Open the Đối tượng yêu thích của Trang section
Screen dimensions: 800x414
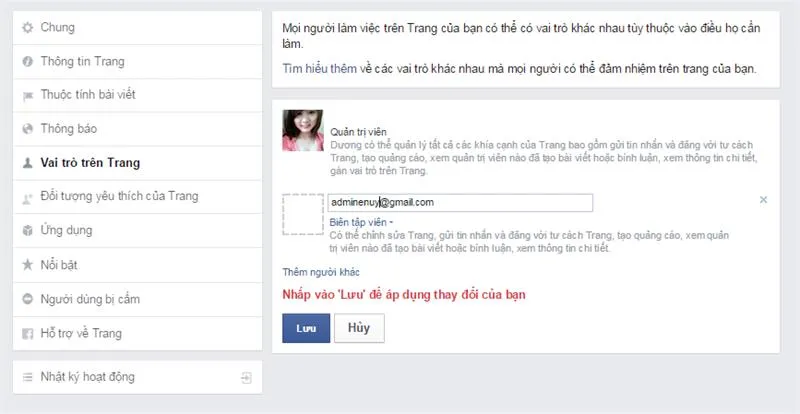click(118, 197)
